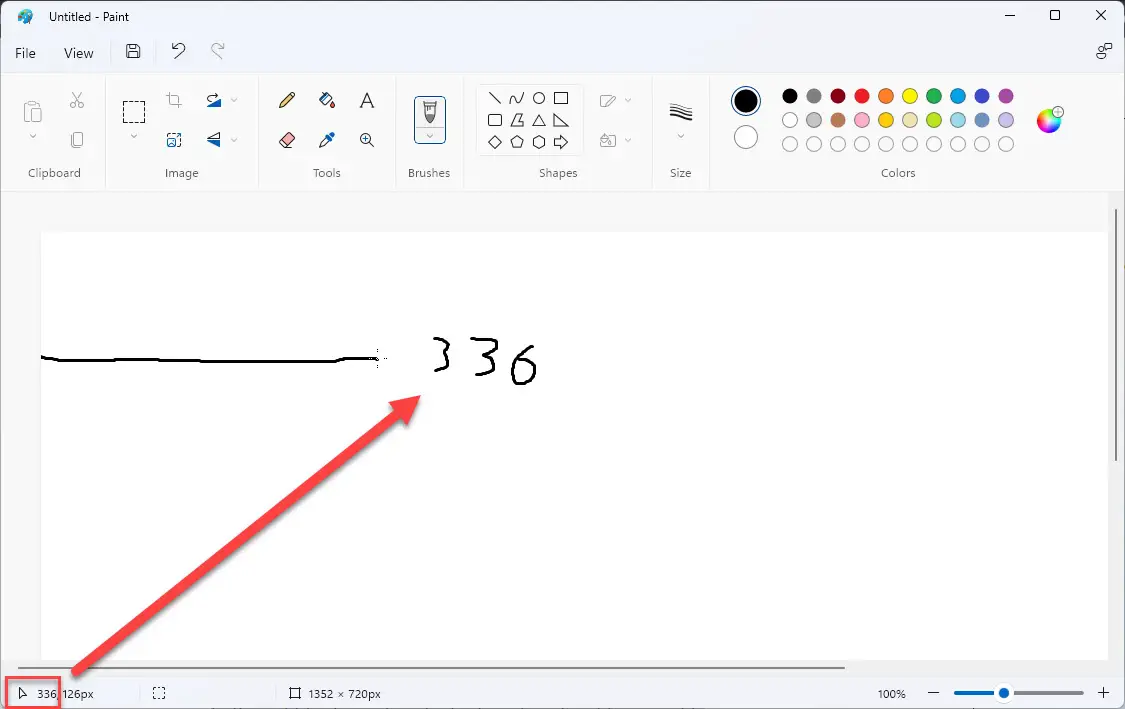Select the Text tool

coord(367,100)
